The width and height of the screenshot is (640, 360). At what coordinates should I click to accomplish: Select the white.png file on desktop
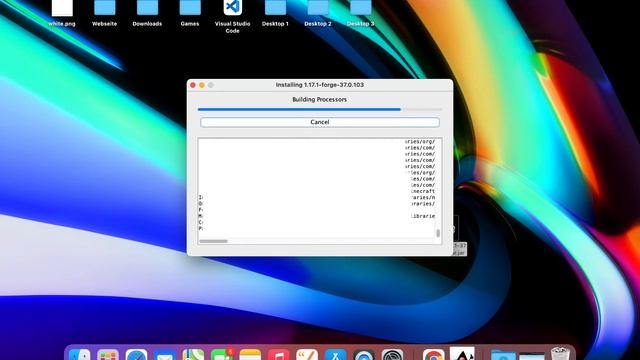(62, 12)
